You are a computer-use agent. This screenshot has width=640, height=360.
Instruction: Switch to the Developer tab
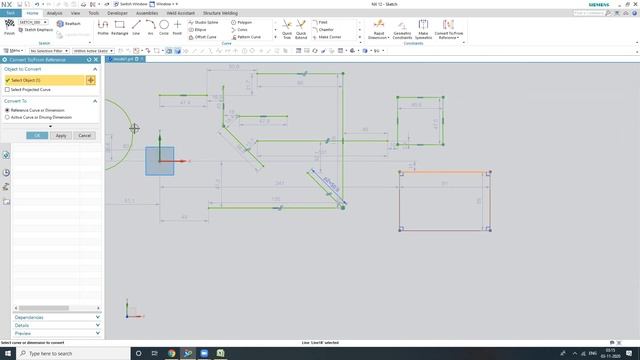(118, 13)
